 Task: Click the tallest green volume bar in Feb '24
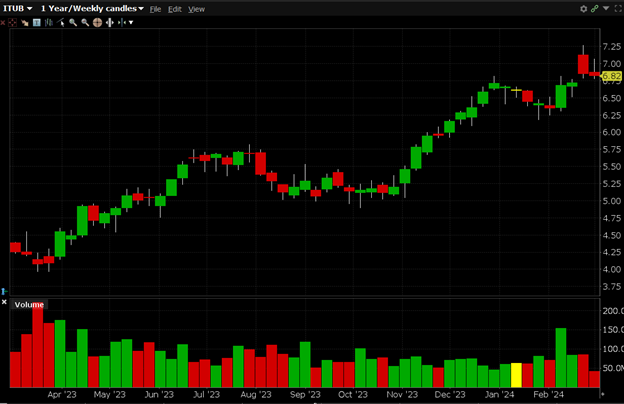pyautogui.click(x=561, y=357)
